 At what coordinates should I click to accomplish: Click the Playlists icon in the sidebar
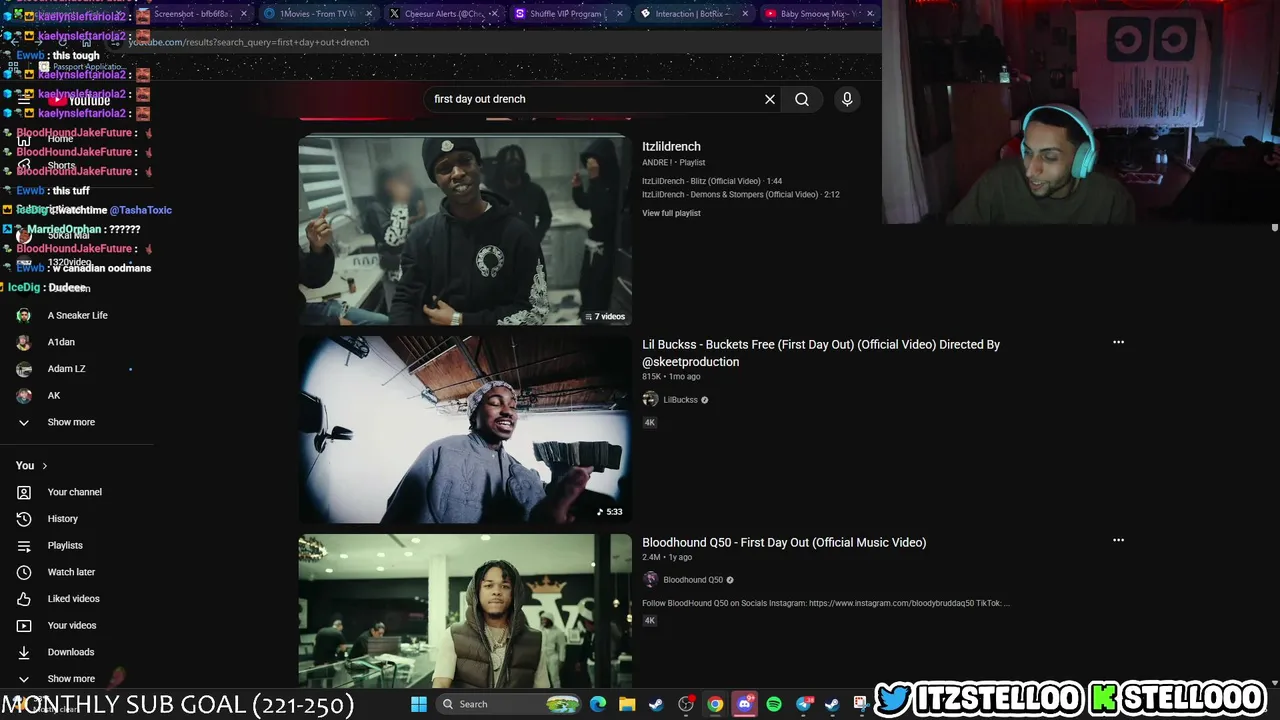[24, 545]
